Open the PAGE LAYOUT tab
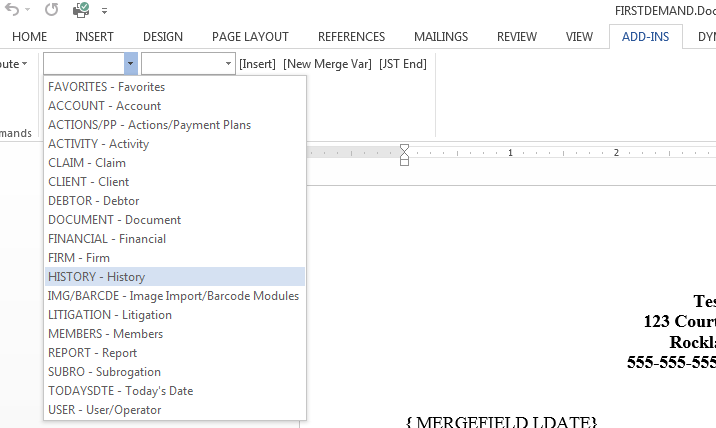716x428 pixels. (250, 37)
